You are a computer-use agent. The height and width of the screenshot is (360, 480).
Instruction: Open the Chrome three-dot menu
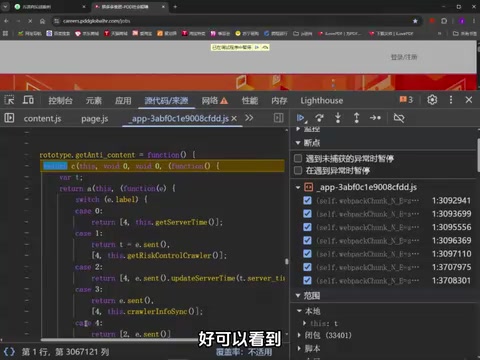click(x=474, y=21)
